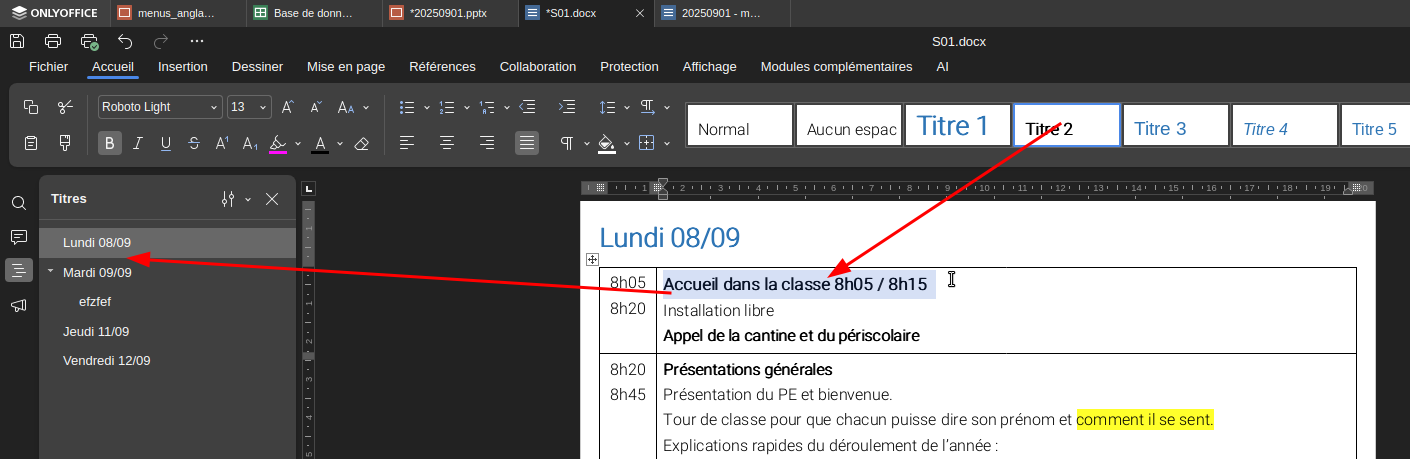1410x459 pixels.
Task: Switch to the Dessiner tab
Action: (257, 67)
